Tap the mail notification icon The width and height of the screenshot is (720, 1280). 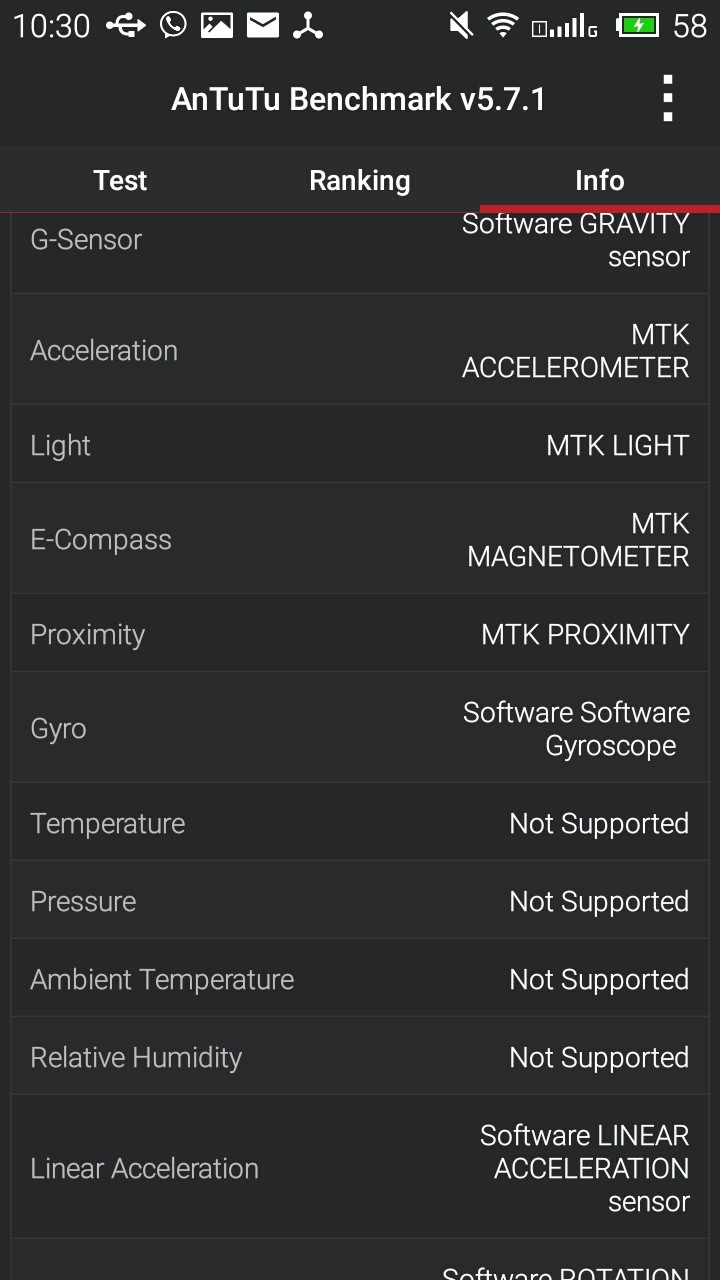(x=263, y=25)
